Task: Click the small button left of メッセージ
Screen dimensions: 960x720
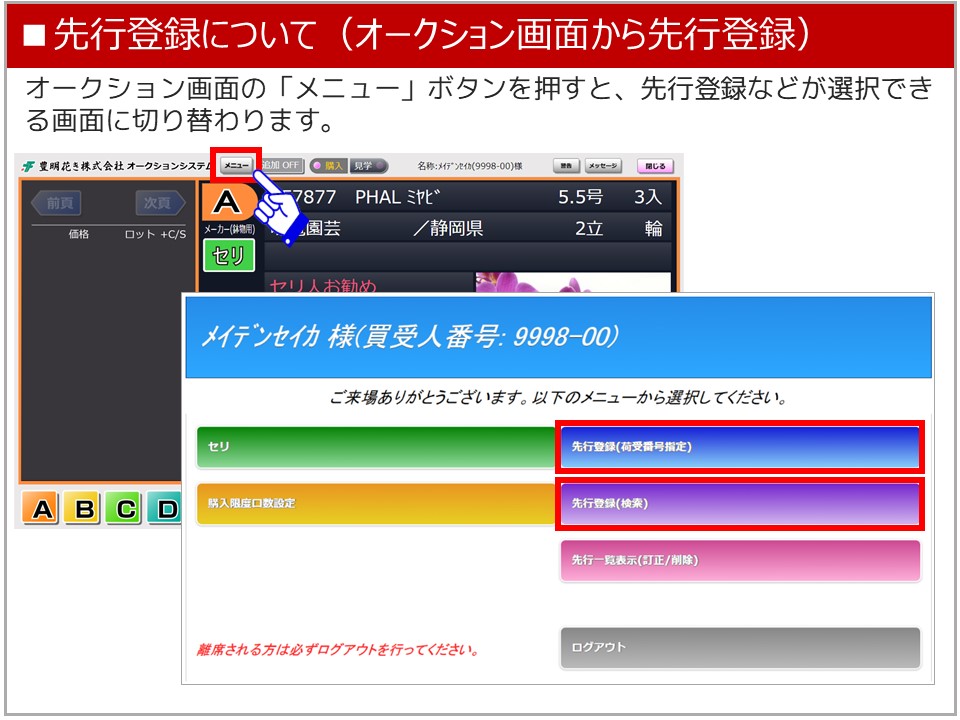Action: click(x=566, y=166)
